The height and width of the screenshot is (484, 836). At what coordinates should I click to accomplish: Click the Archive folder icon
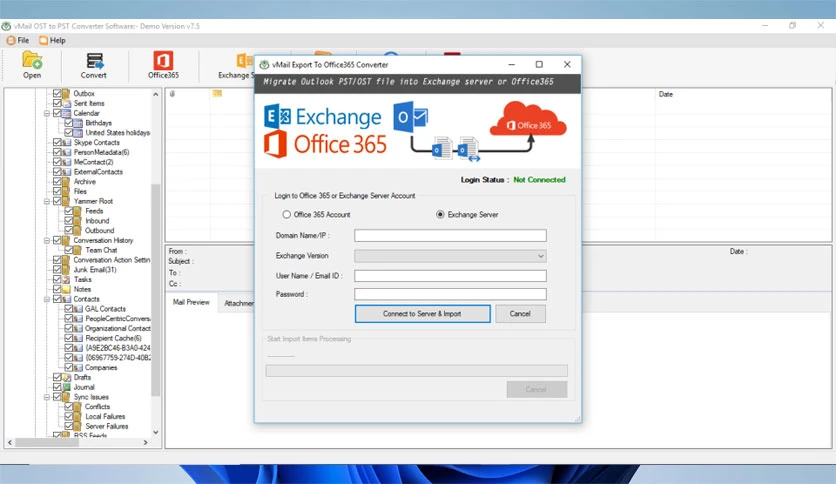pos(66,181)
